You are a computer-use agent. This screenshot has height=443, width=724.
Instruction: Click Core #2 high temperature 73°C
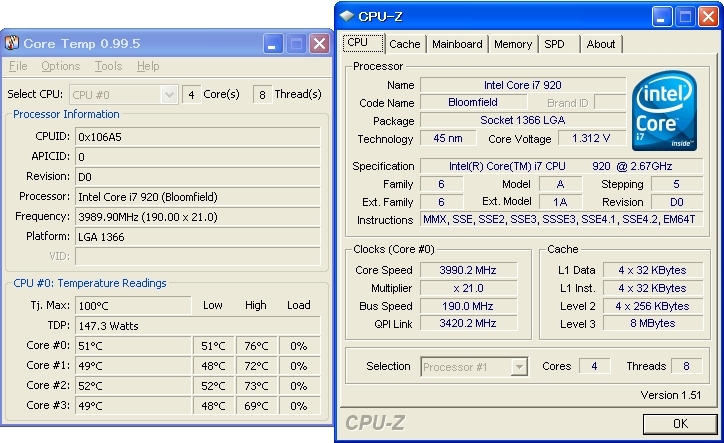[256, 386]
